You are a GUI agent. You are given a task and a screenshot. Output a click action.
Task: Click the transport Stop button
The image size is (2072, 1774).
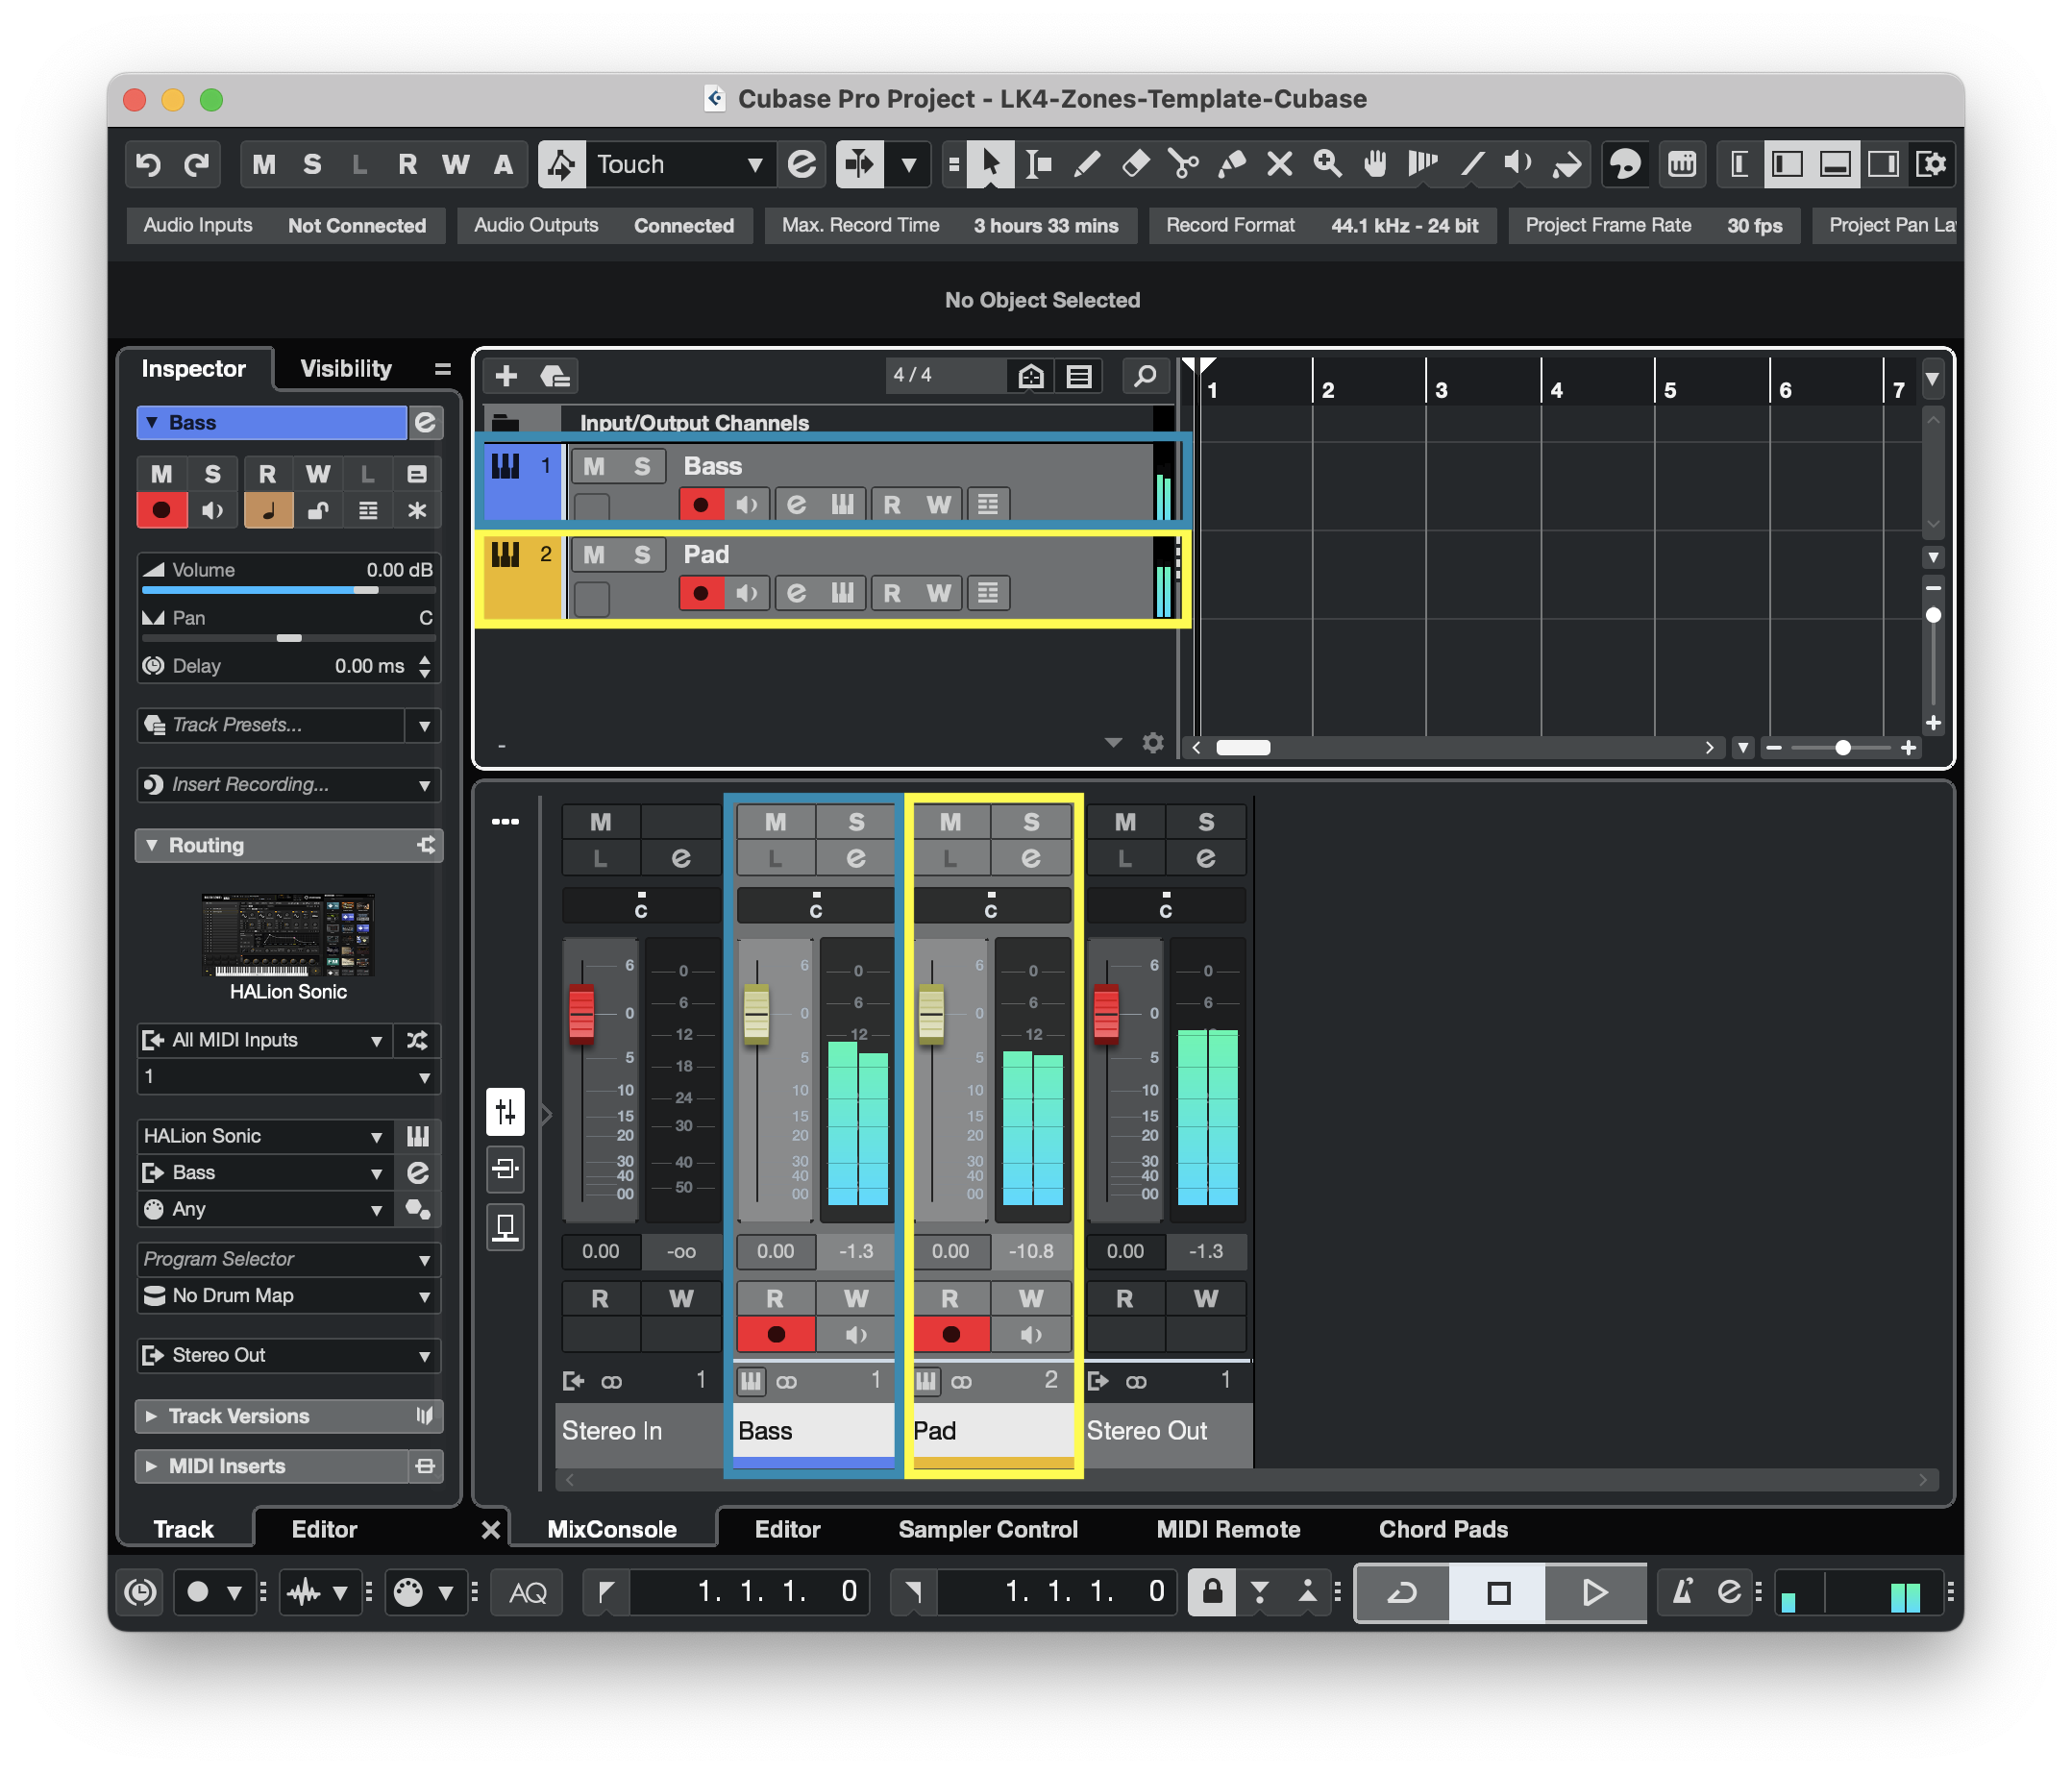[1498, 1592]
